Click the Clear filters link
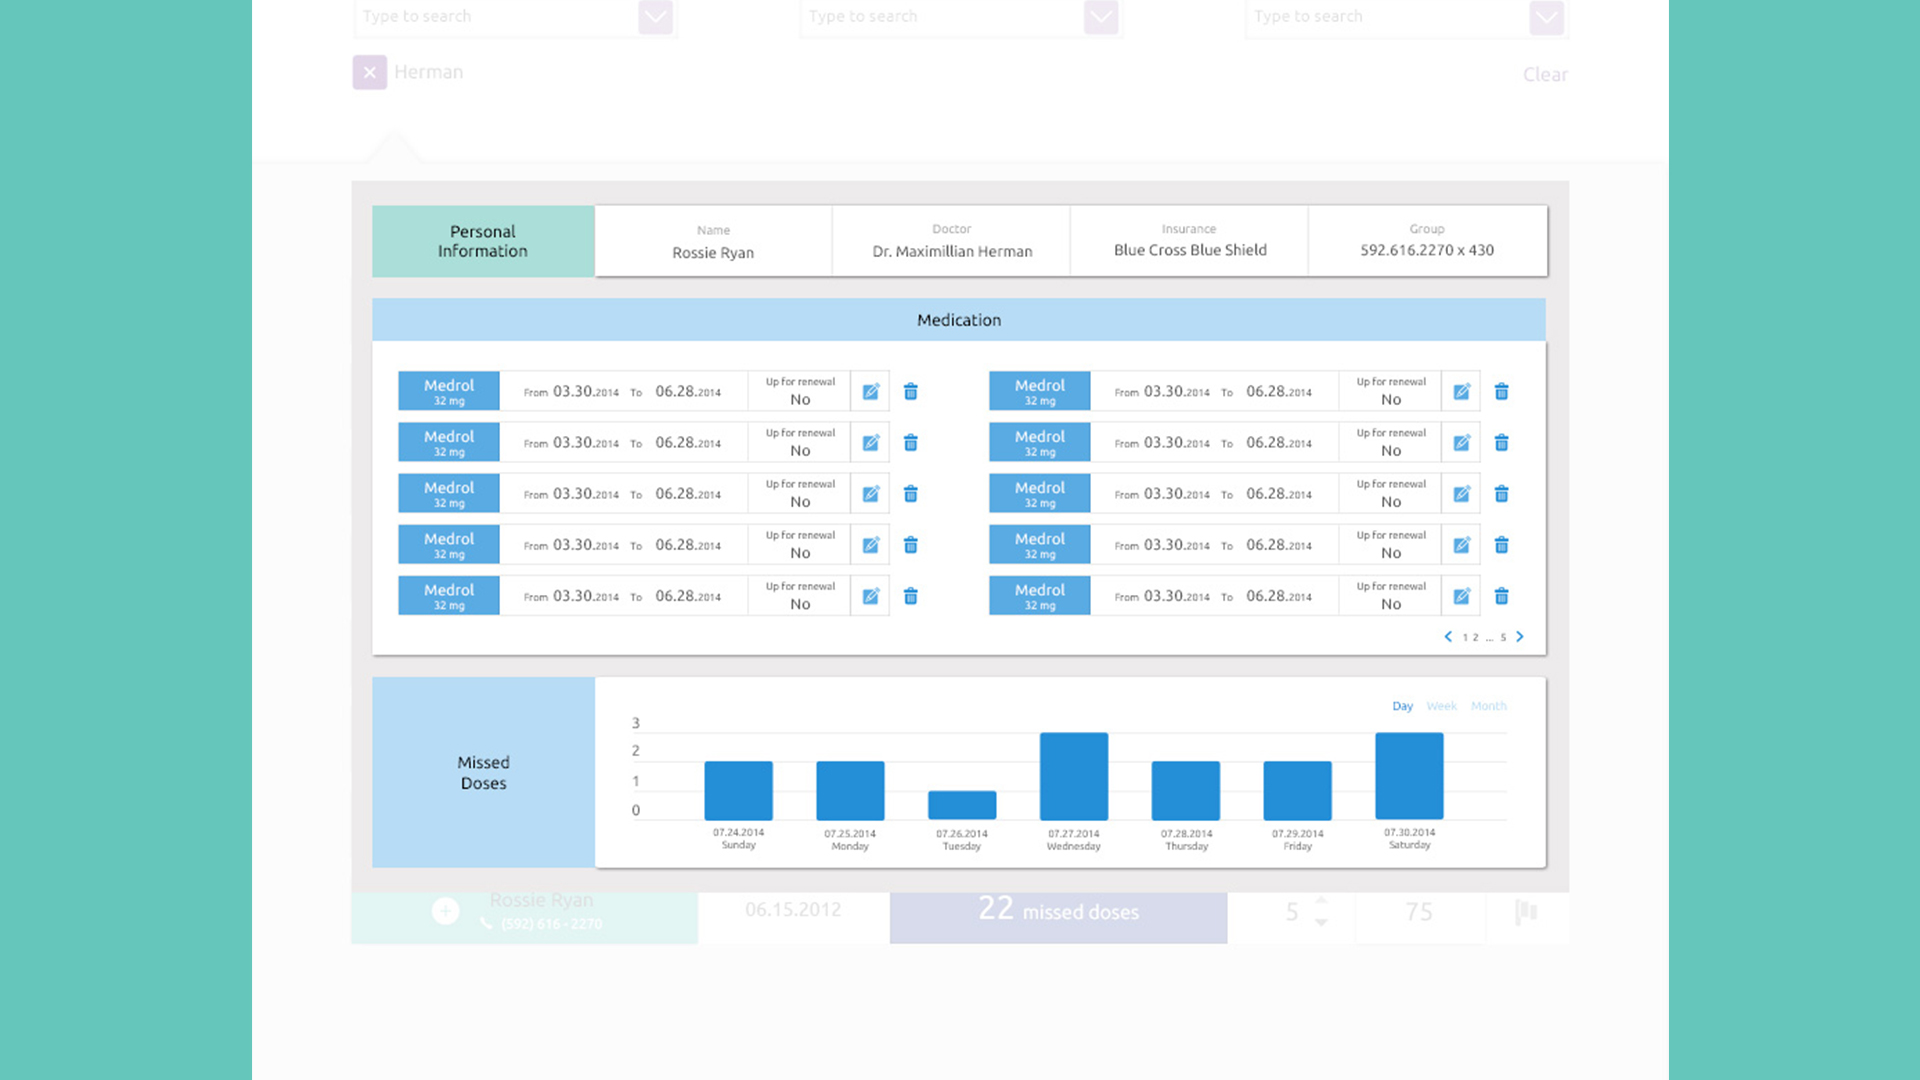 click(x=1544, y=74)
